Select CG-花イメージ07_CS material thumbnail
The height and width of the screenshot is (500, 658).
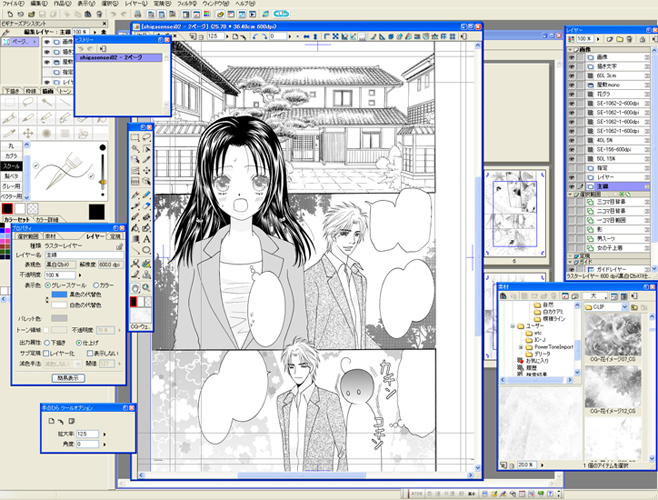613,335
